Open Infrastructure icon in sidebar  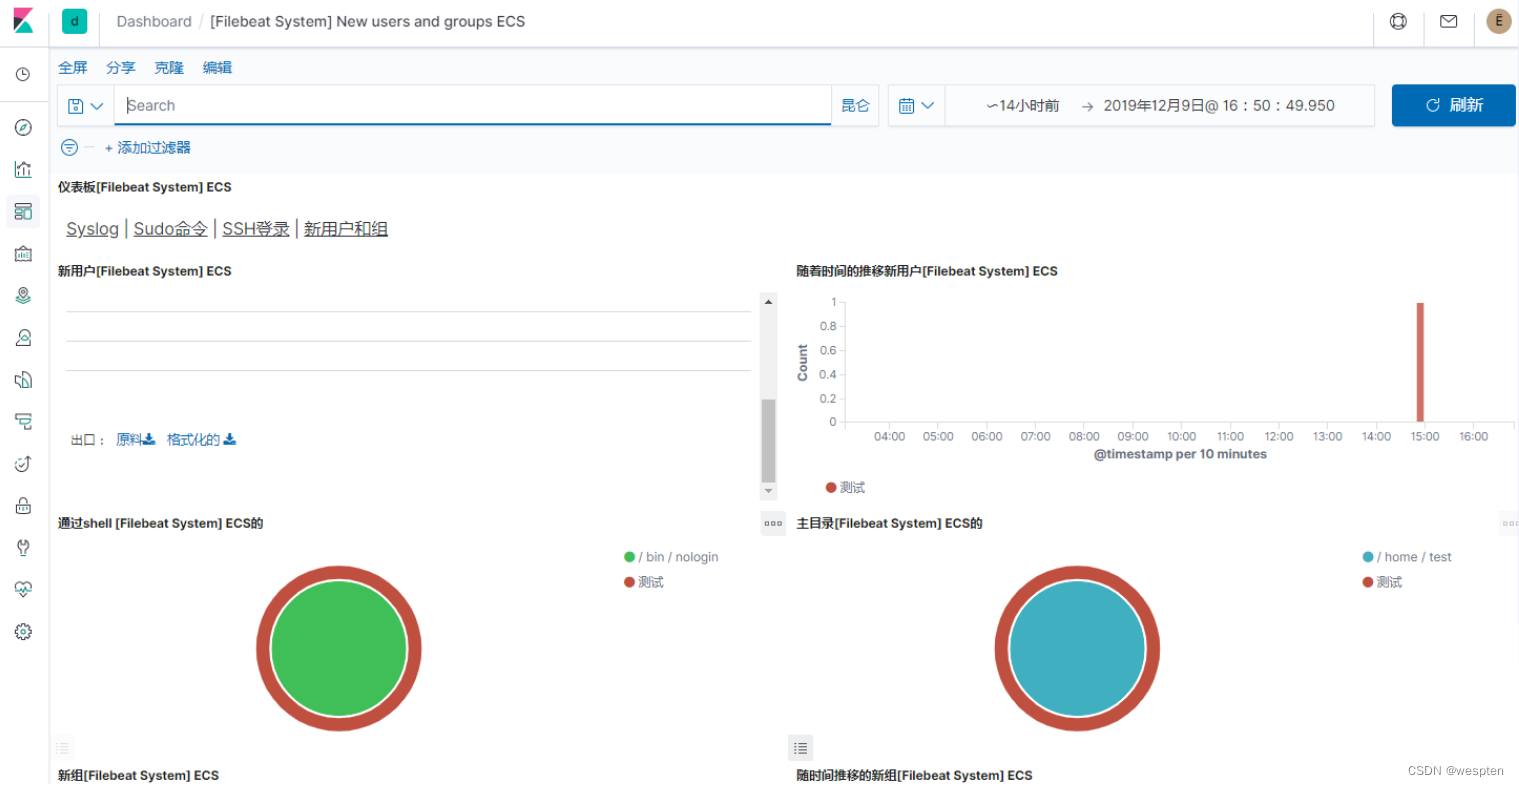point(23,380)
